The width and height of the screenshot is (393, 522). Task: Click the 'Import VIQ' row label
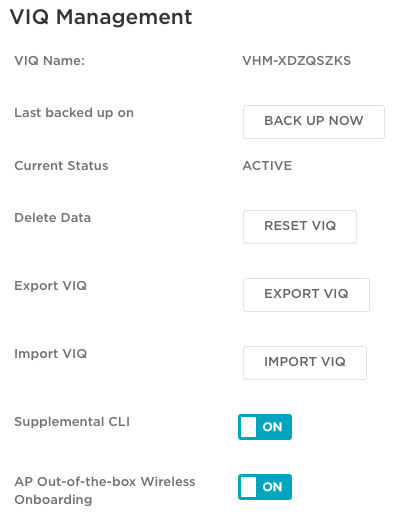50,354
